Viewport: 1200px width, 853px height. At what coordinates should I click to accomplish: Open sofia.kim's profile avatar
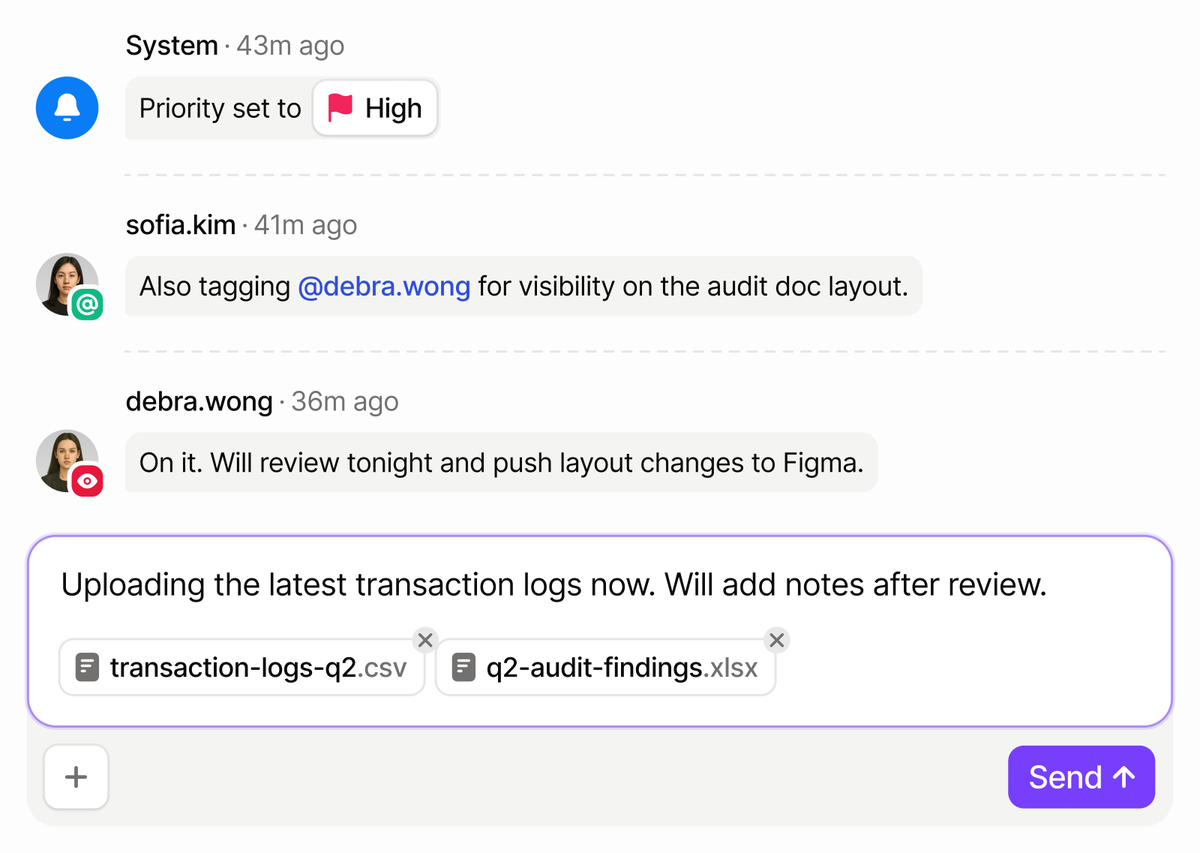point(64,282)
